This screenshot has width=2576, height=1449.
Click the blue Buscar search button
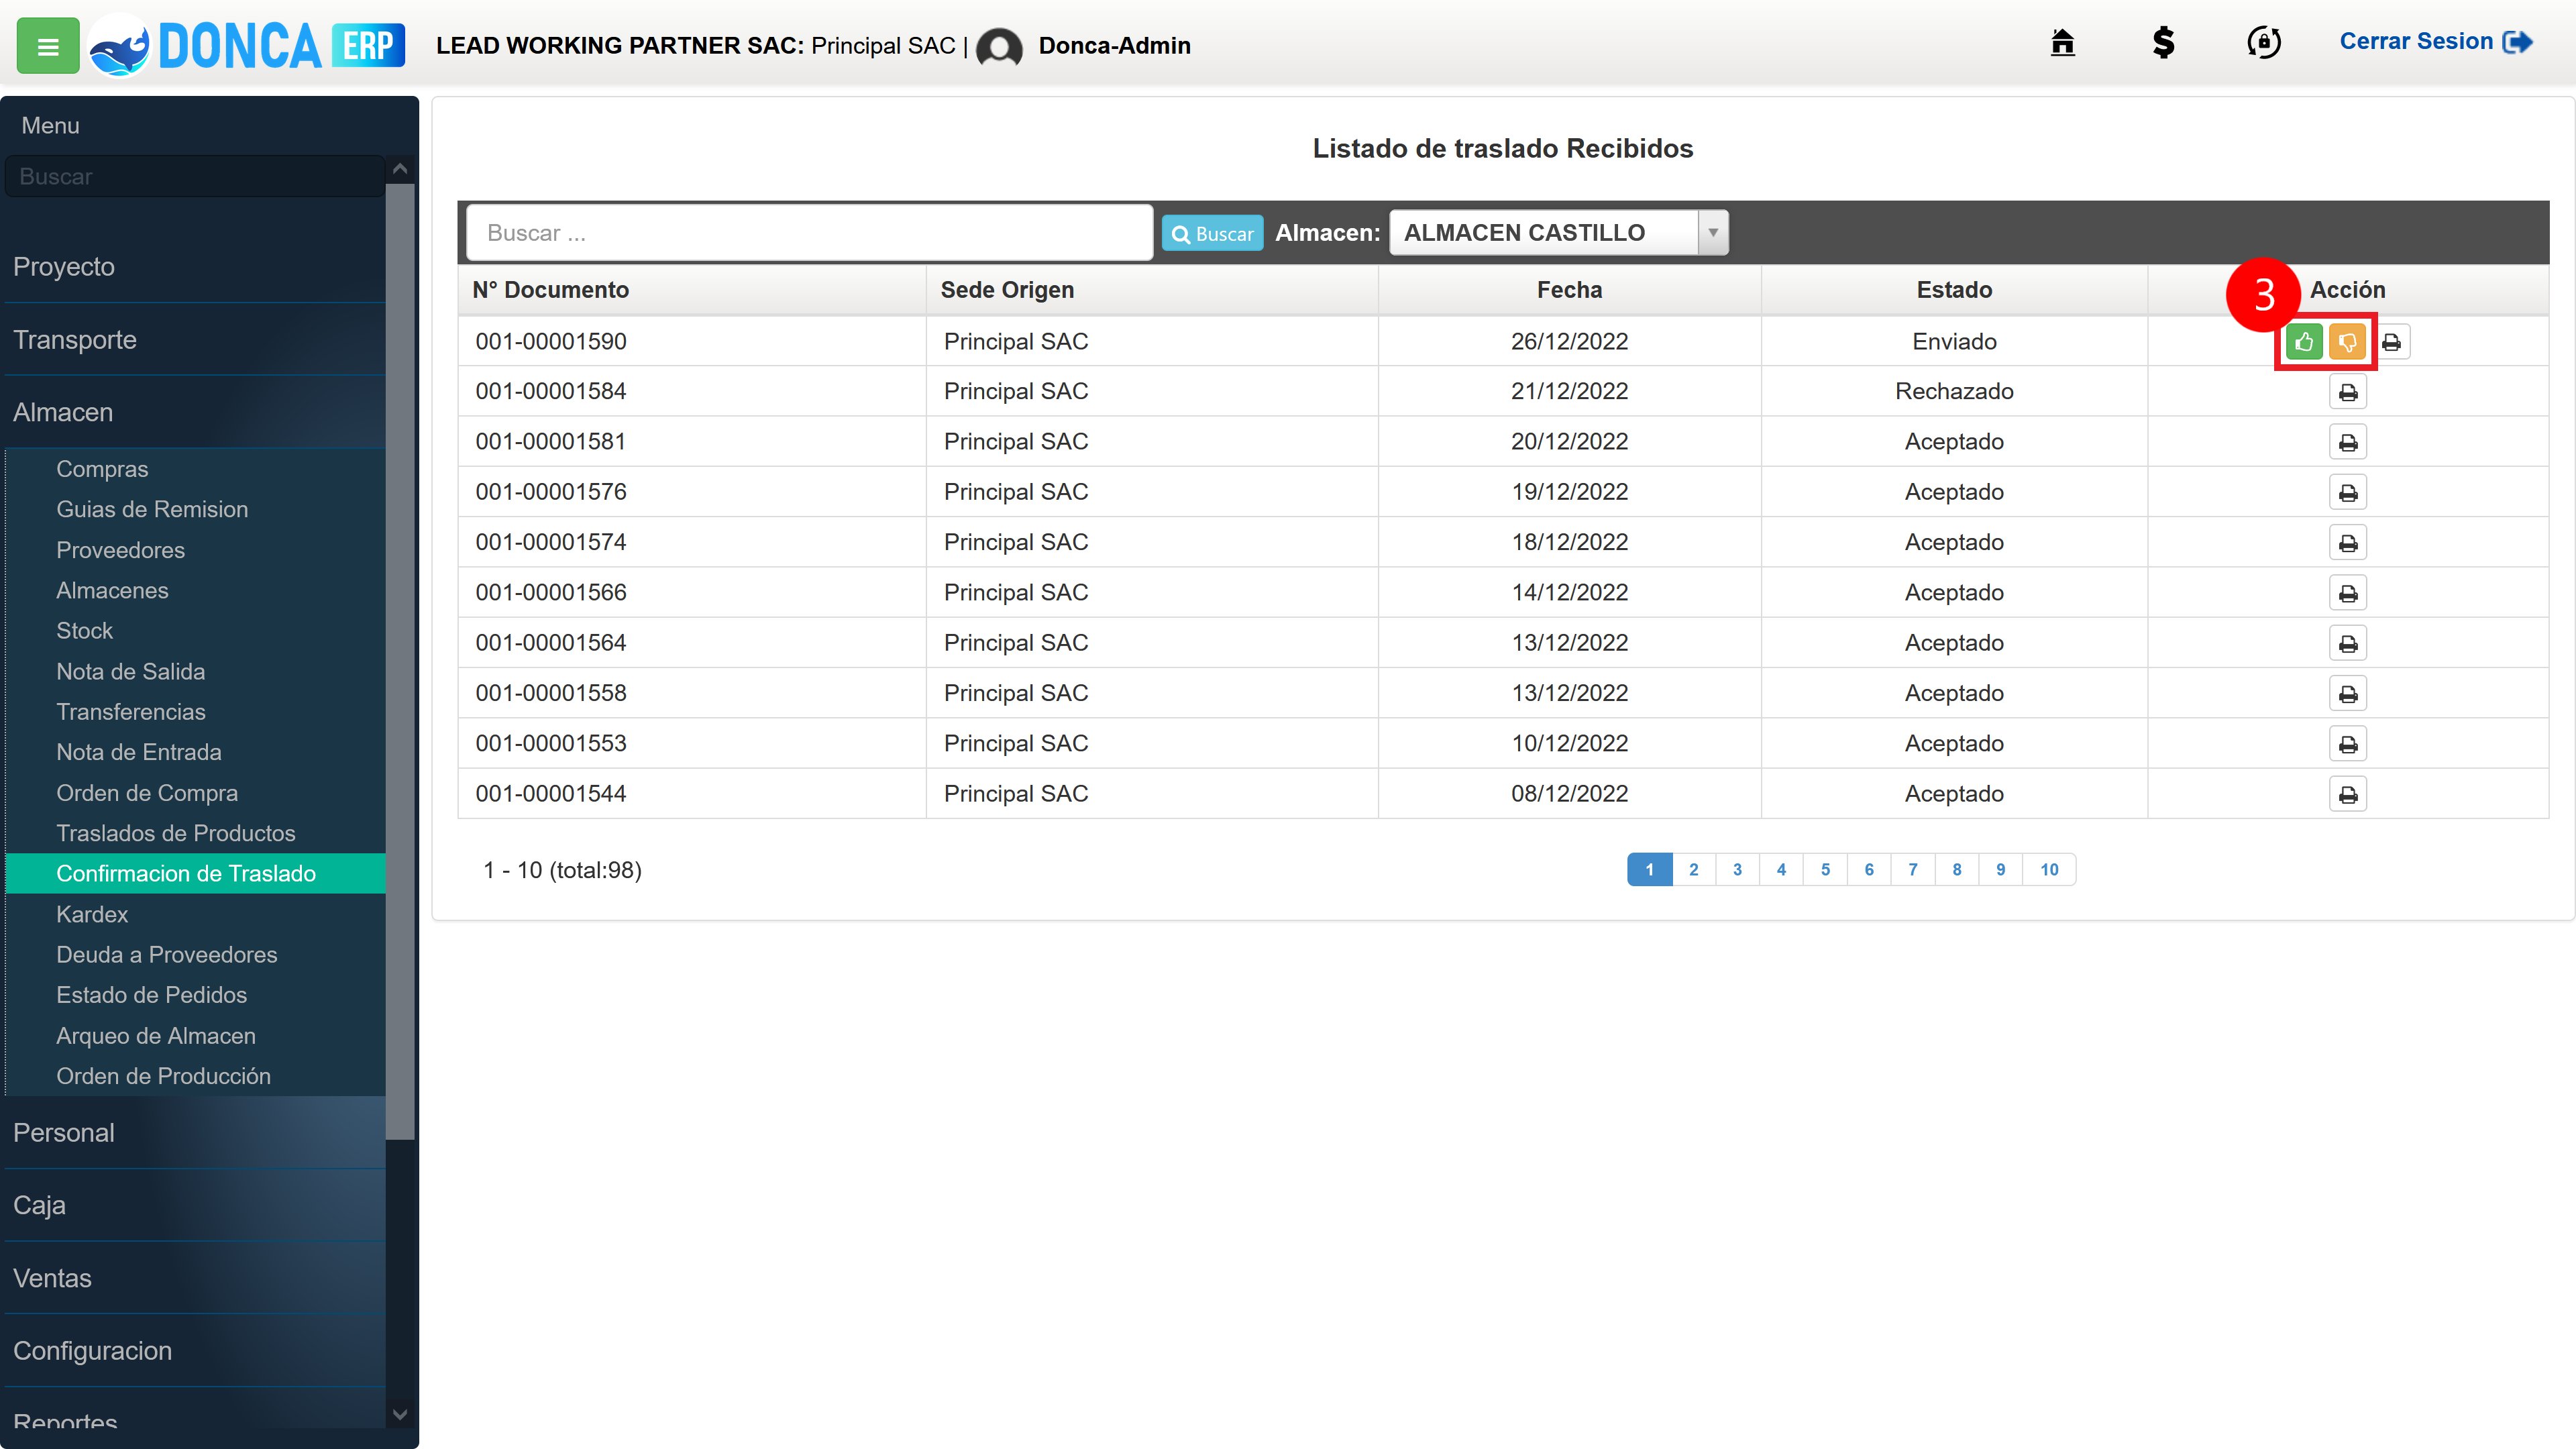click(x=1212, y=233)
